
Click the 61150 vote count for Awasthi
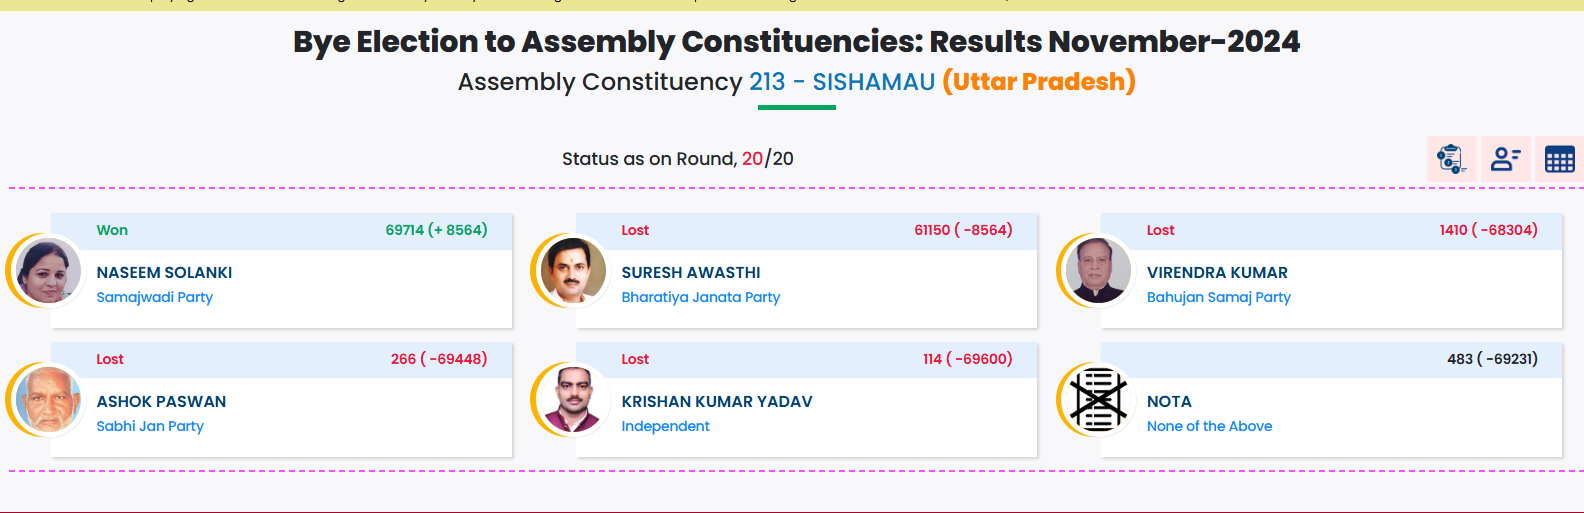point(932,230)
